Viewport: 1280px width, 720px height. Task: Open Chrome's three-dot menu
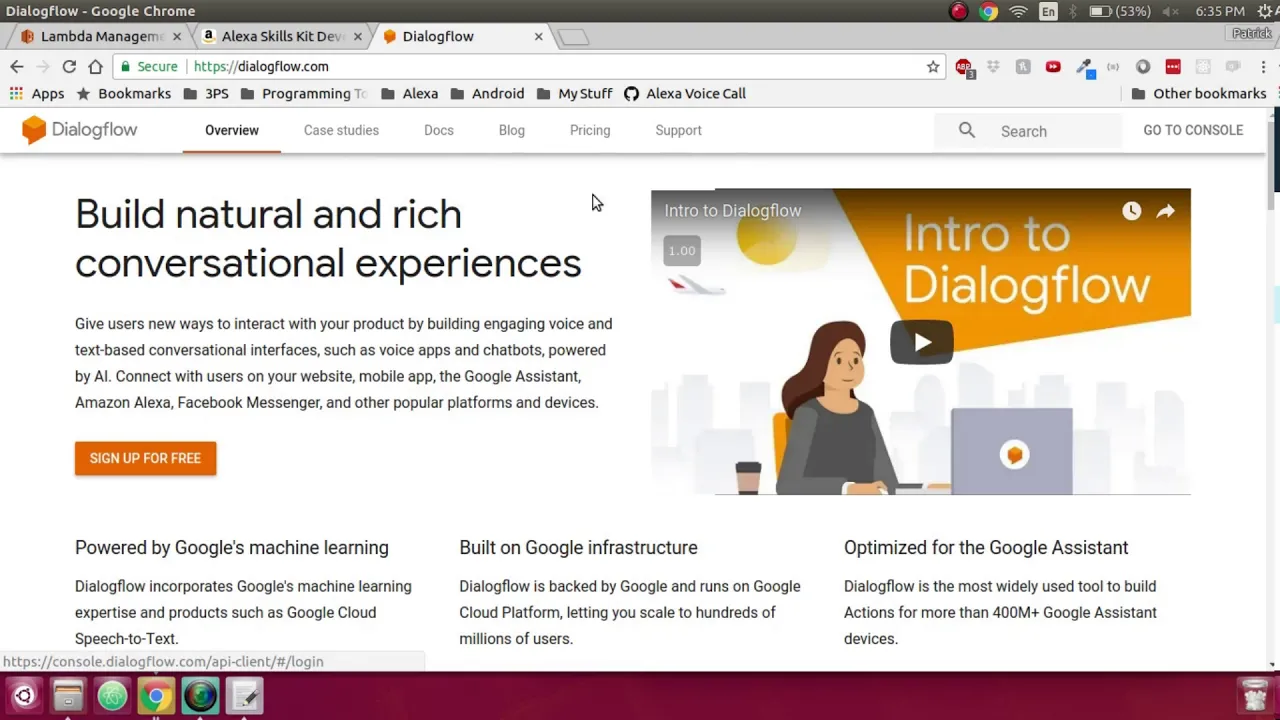coord(1263,67)
